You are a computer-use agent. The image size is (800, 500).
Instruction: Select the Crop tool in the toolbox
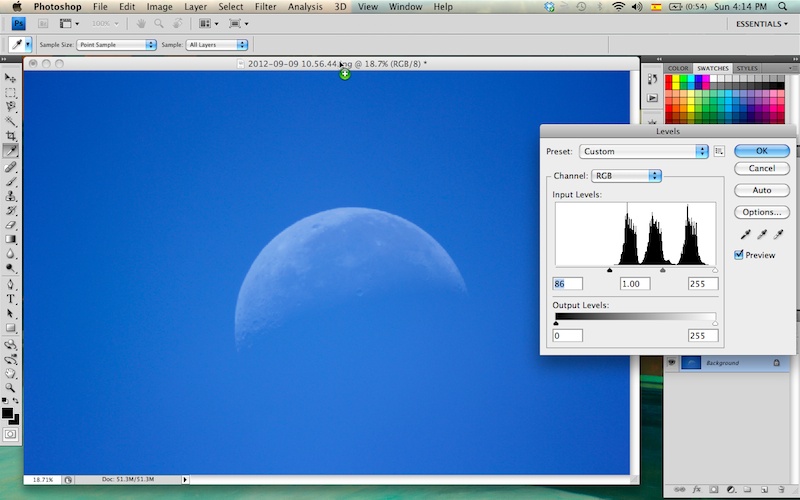click(11, 135)
